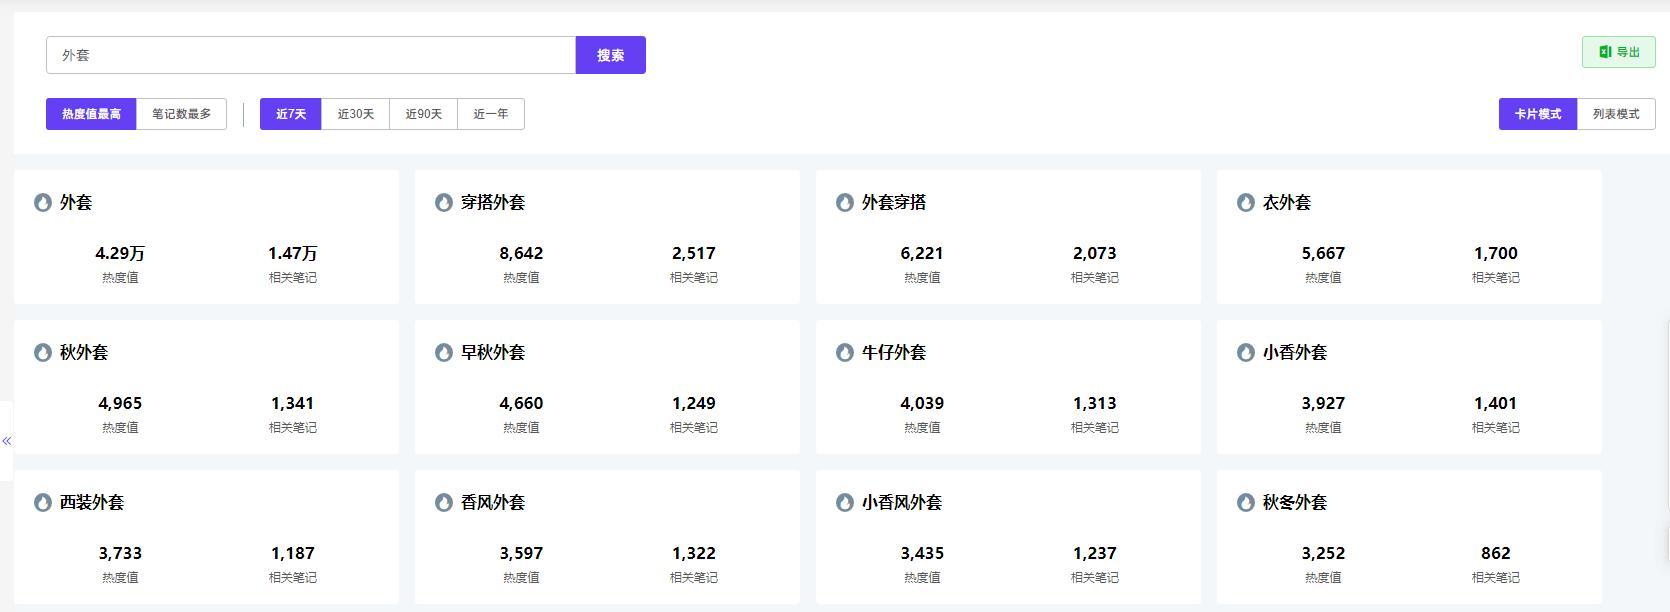
Task: Focus the keyword search field containing 外套
Action: click(311, 55)
